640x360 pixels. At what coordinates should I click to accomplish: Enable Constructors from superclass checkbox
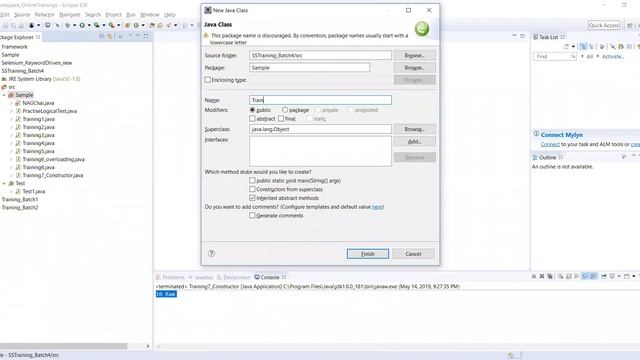coord(252,189)
